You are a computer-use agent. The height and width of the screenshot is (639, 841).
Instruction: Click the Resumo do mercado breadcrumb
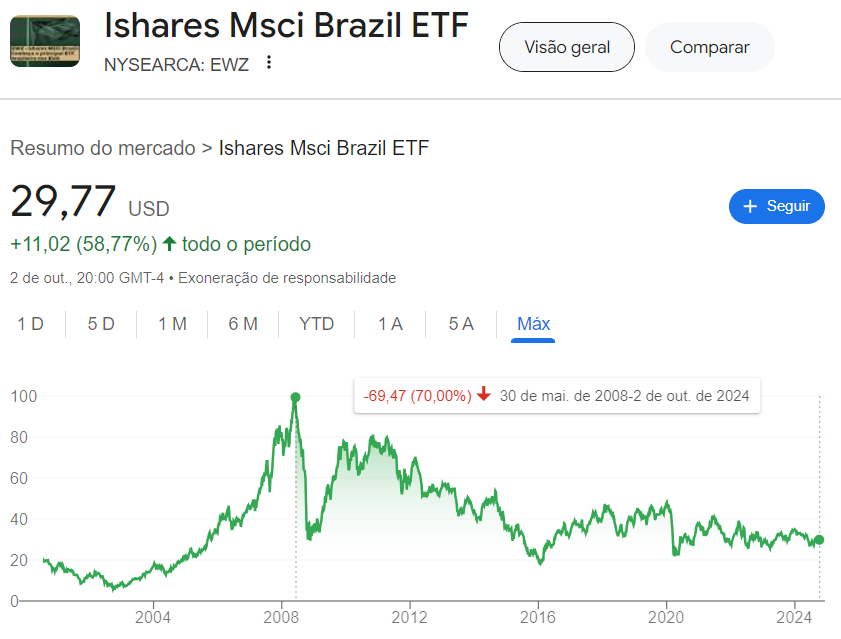tap(102, 149)
